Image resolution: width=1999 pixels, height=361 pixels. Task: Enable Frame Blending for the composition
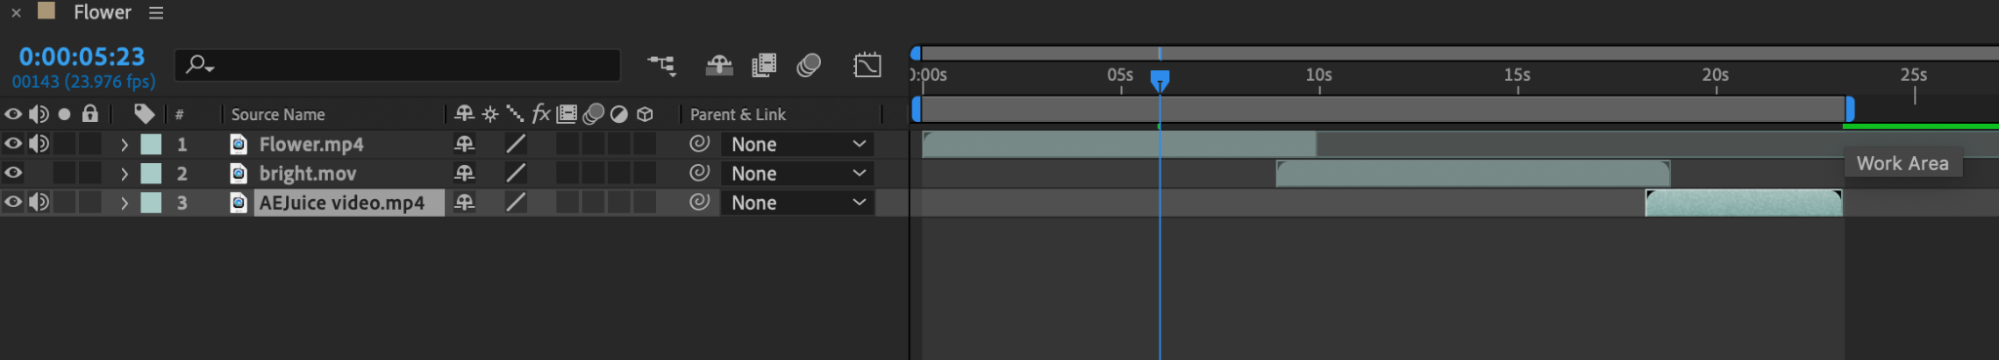coord(764,66)
